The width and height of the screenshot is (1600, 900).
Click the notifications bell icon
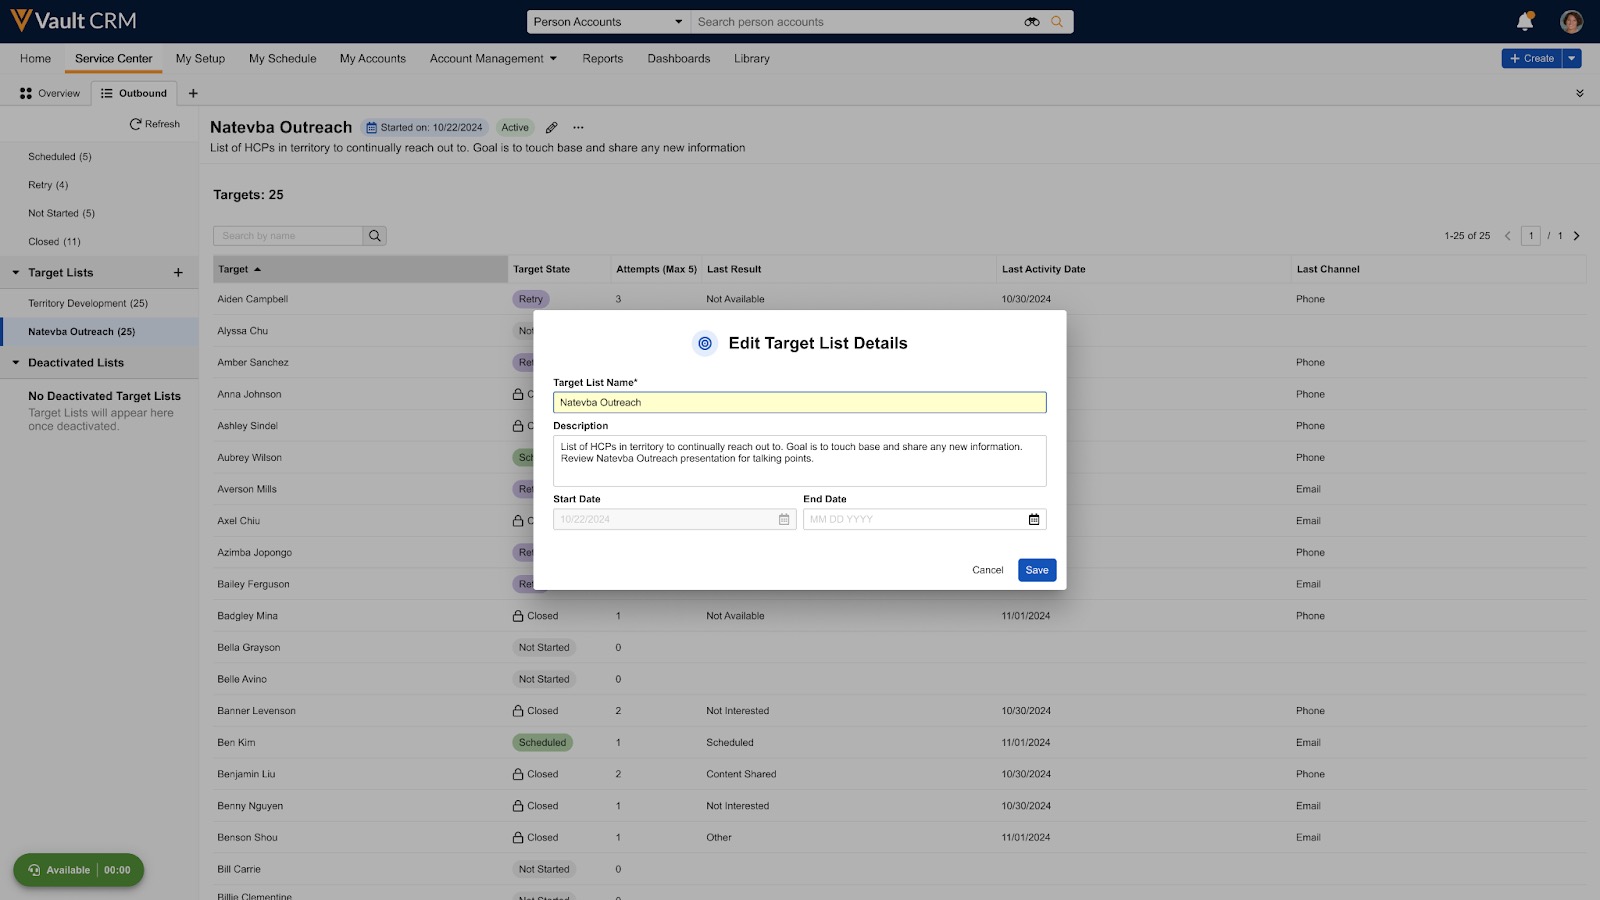pyautogui.click(x=1524, y=21)
